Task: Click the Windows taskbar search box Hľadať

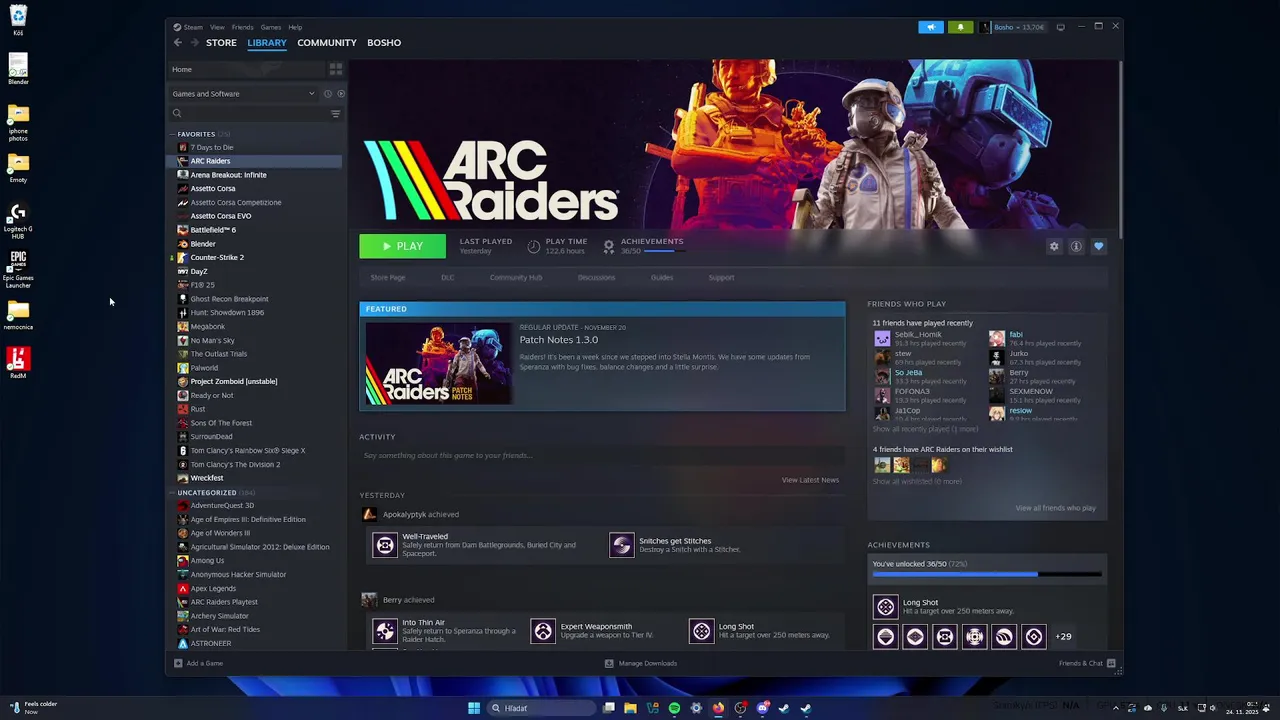Action: pos(541,708)
